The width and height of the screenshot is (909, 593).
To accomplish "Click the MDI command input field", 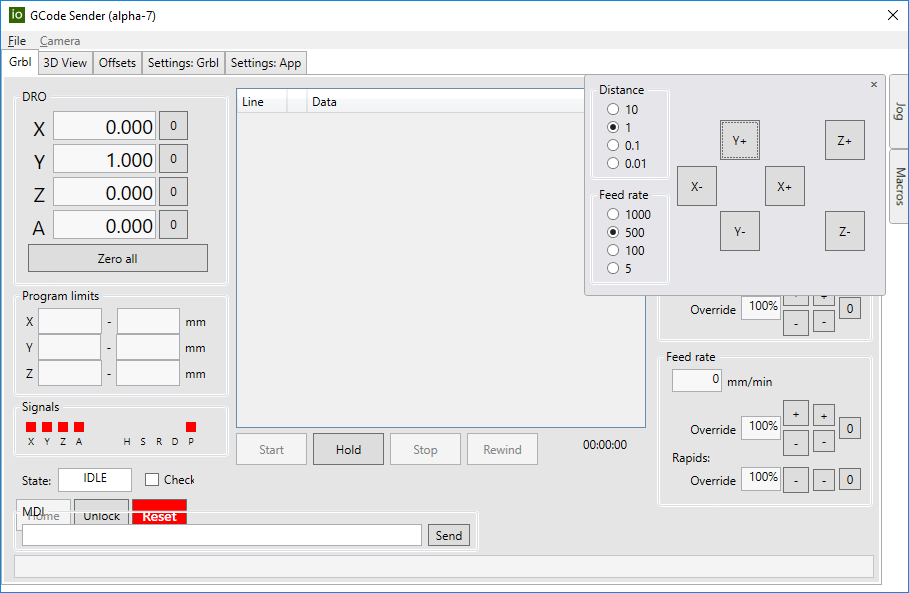I will point(221,536).
